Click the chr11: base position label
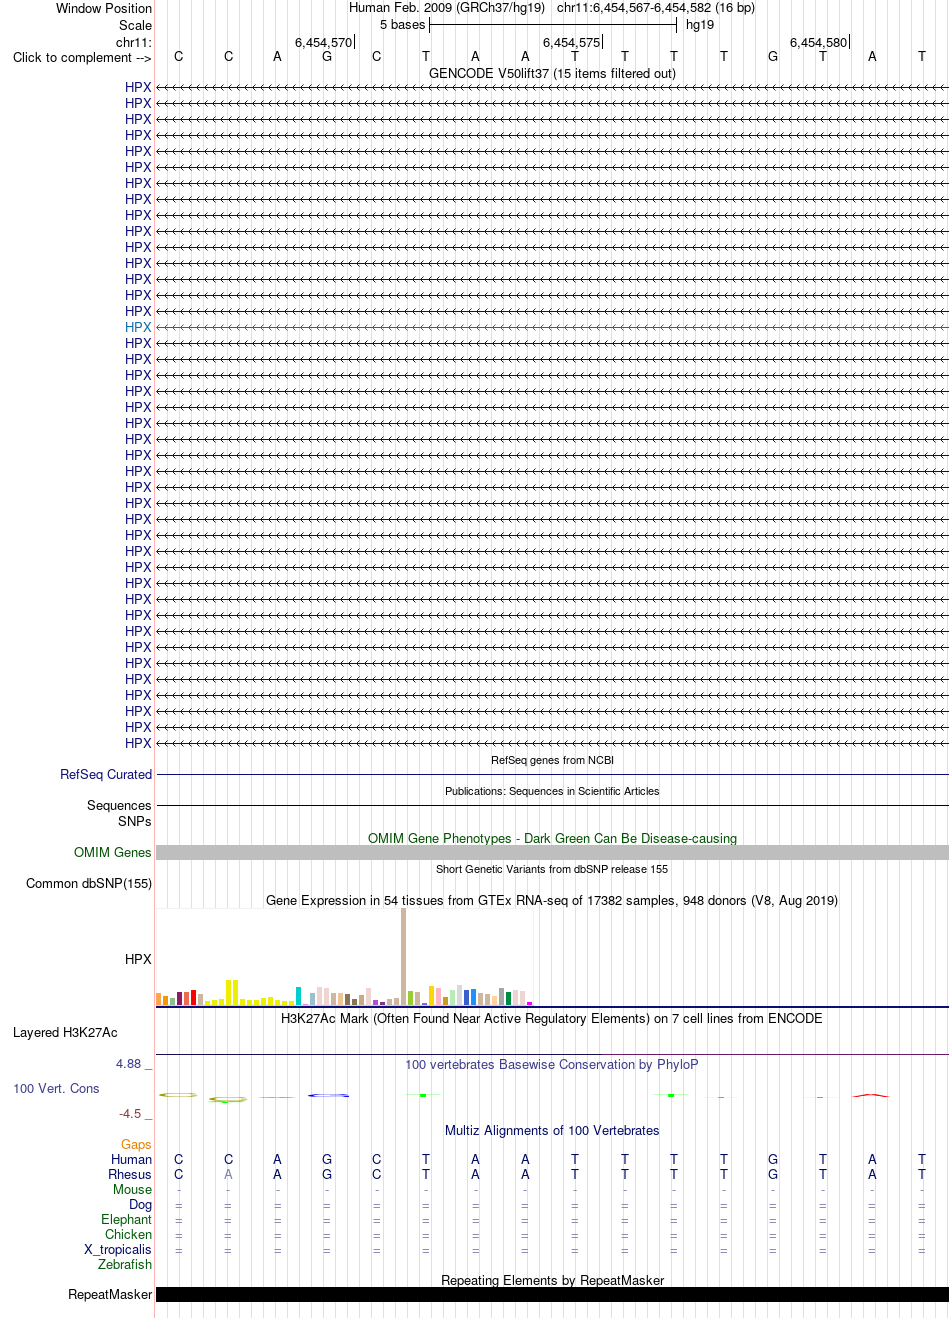This screenshot has height=1318, width=950. point(134,42)
